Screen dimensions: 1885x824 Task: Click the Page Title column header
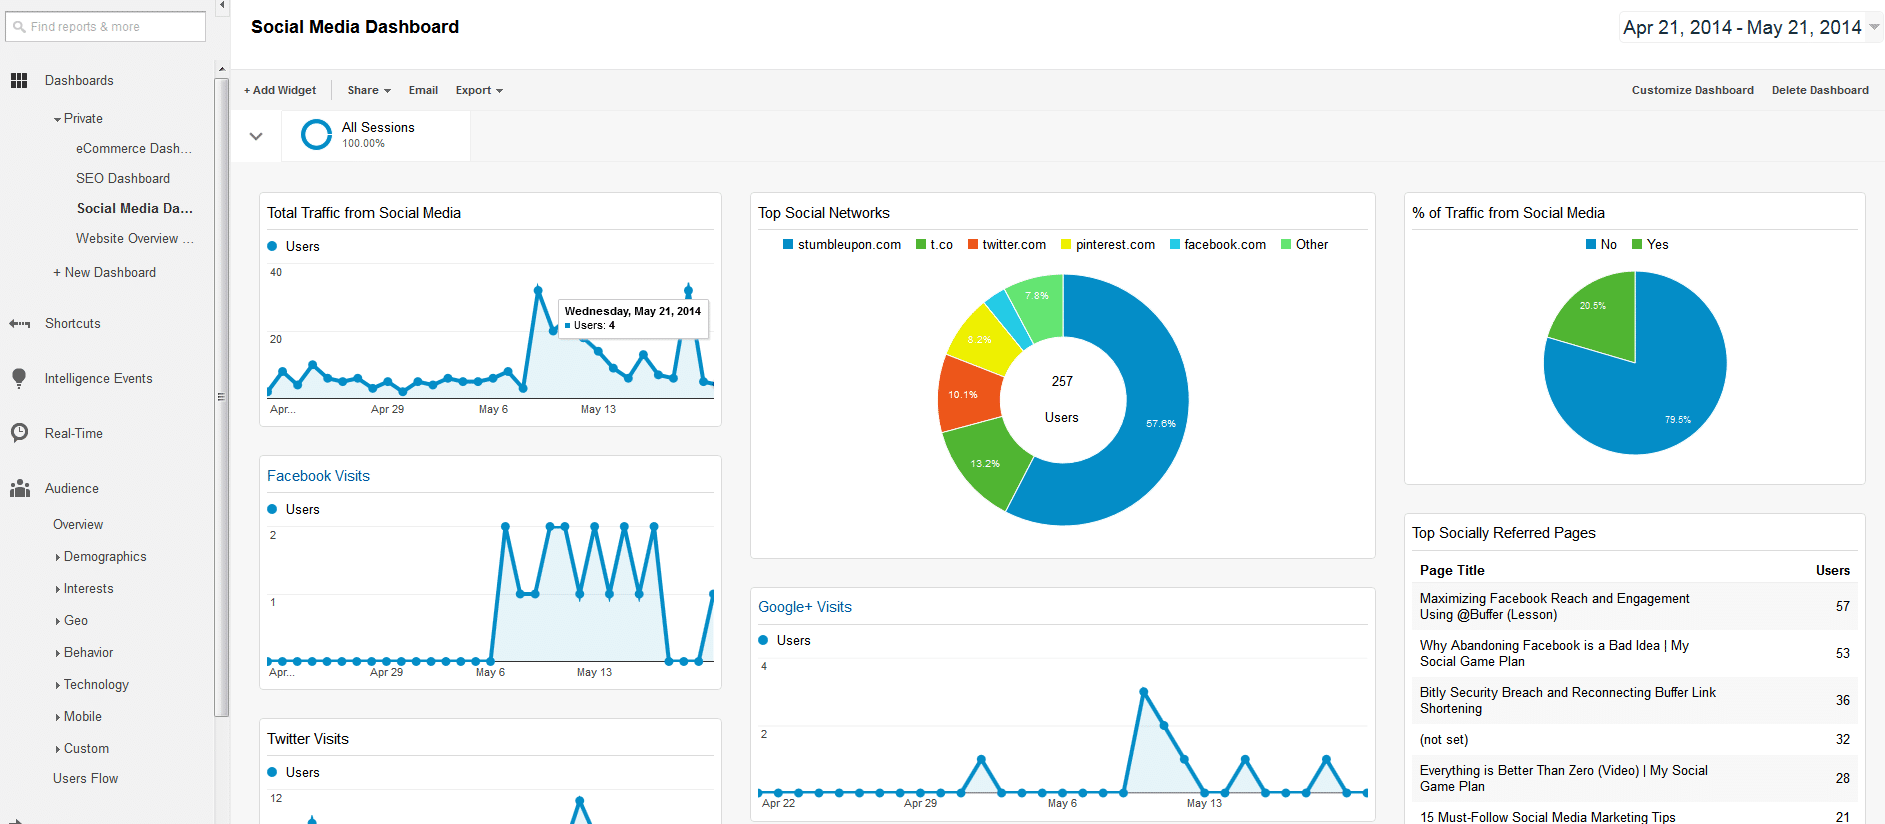click(x=1452, y=570)
